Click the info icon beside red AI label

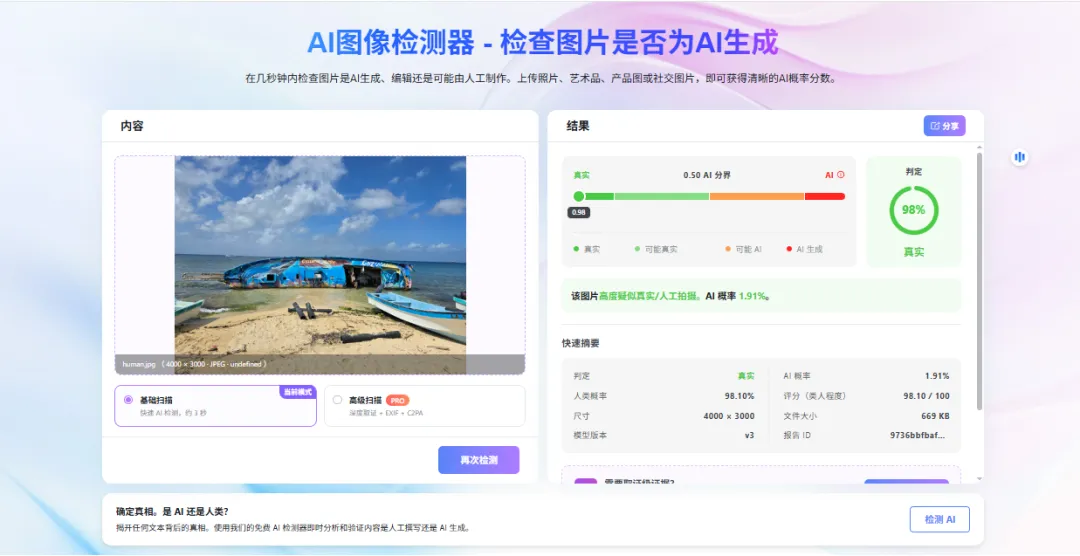click(x=840, y=175)
